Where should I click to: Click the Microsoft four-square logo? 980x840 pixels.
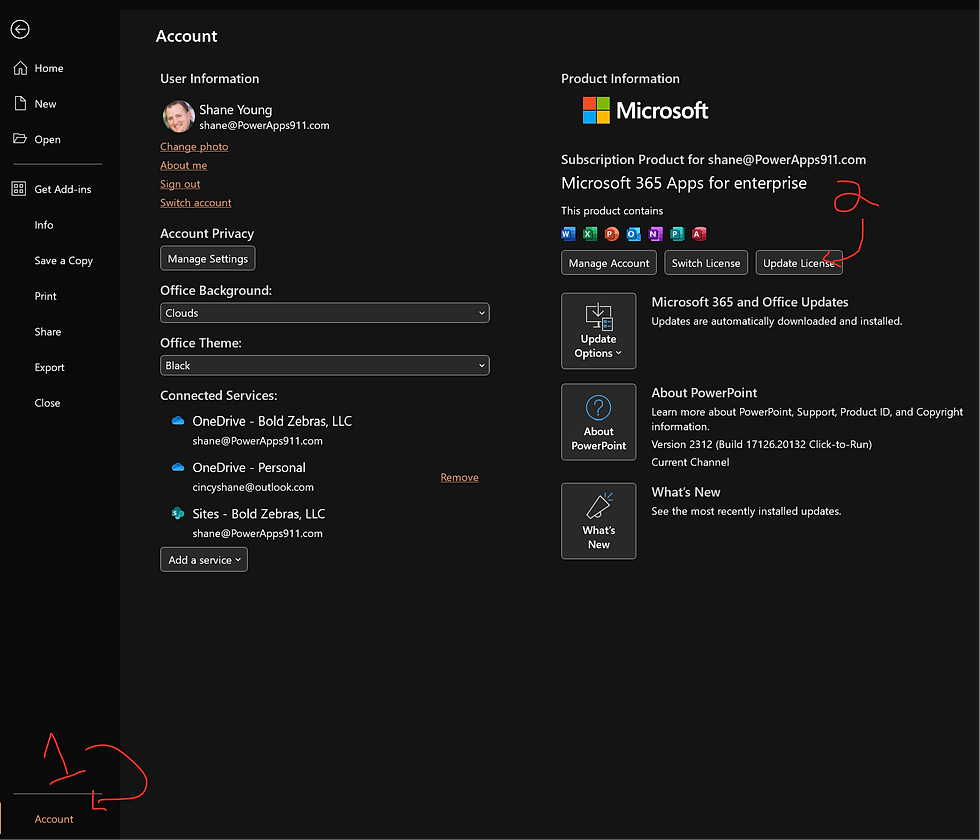pos(596,110)
